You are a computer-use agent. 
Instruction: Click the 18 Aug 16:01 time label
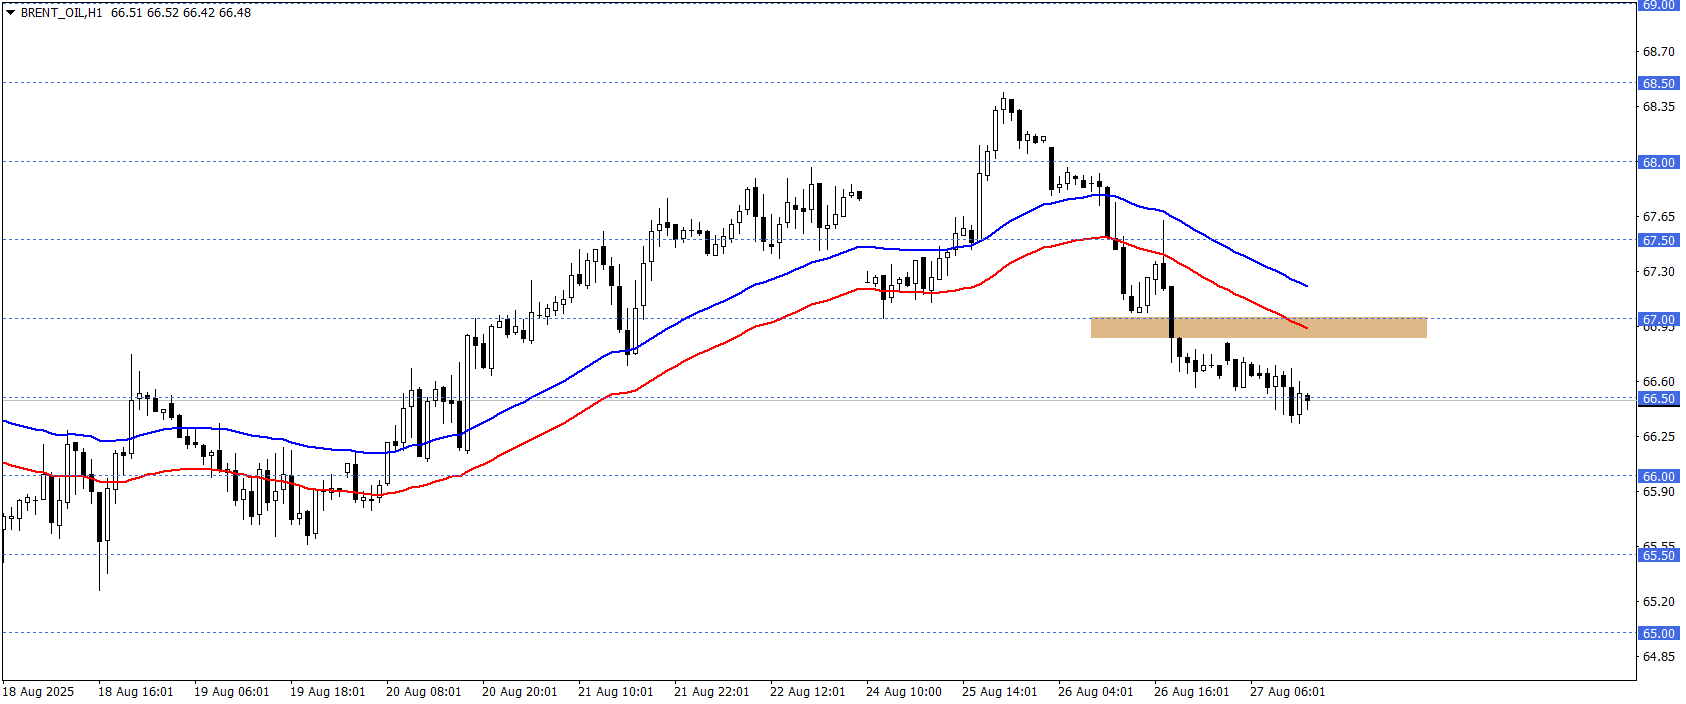[136, 692]
